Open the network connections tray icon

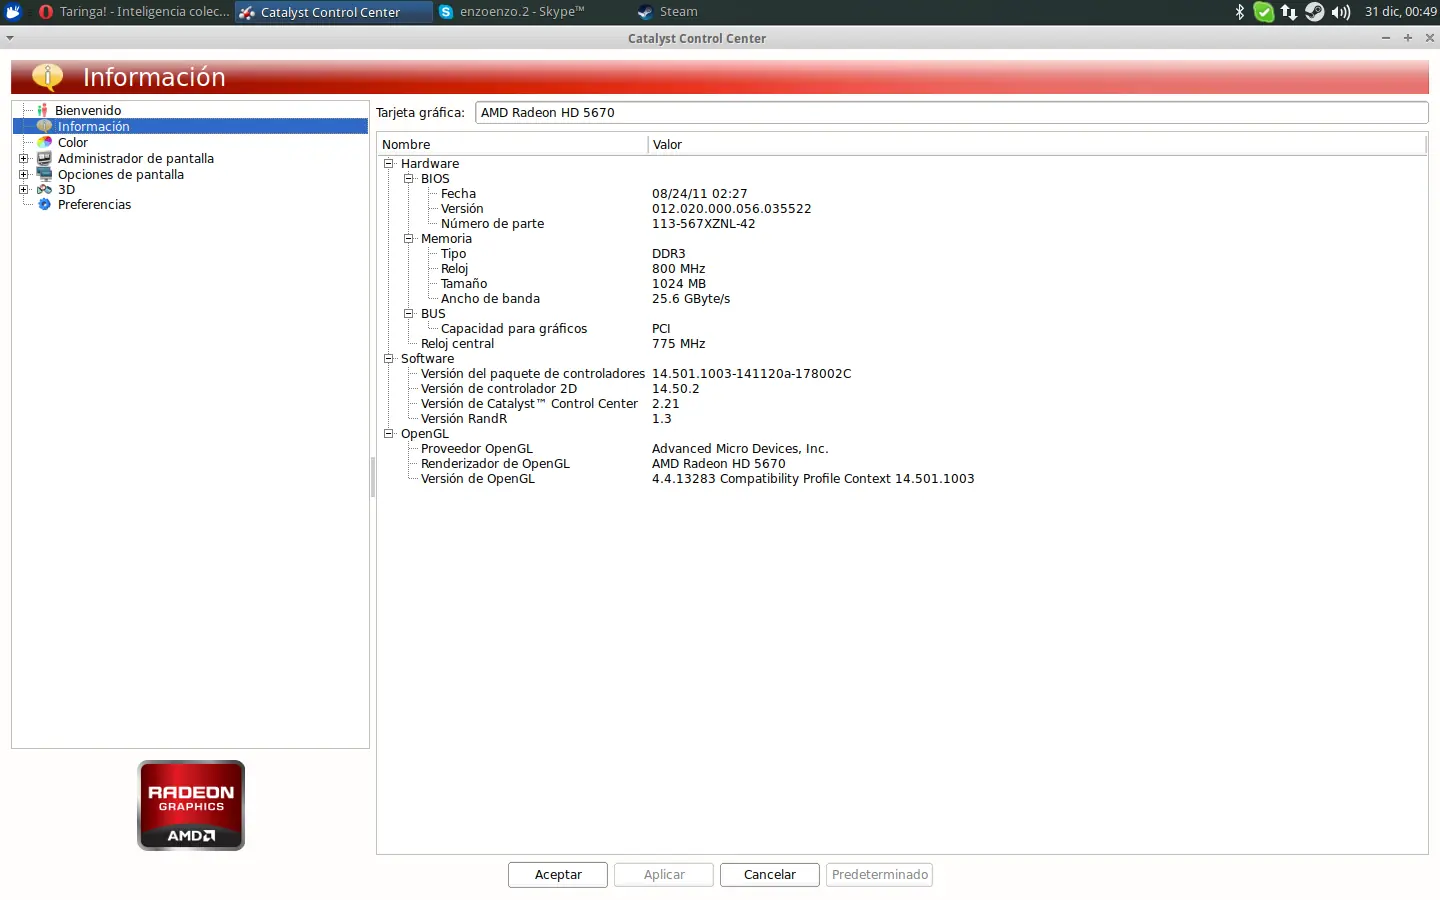(x=1289, y=12)
